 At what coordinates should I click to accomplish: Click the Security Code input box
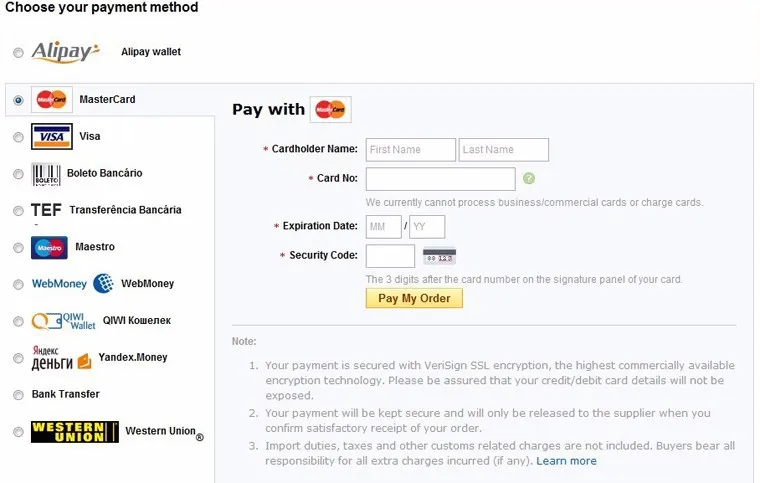[x=390, y=256]
